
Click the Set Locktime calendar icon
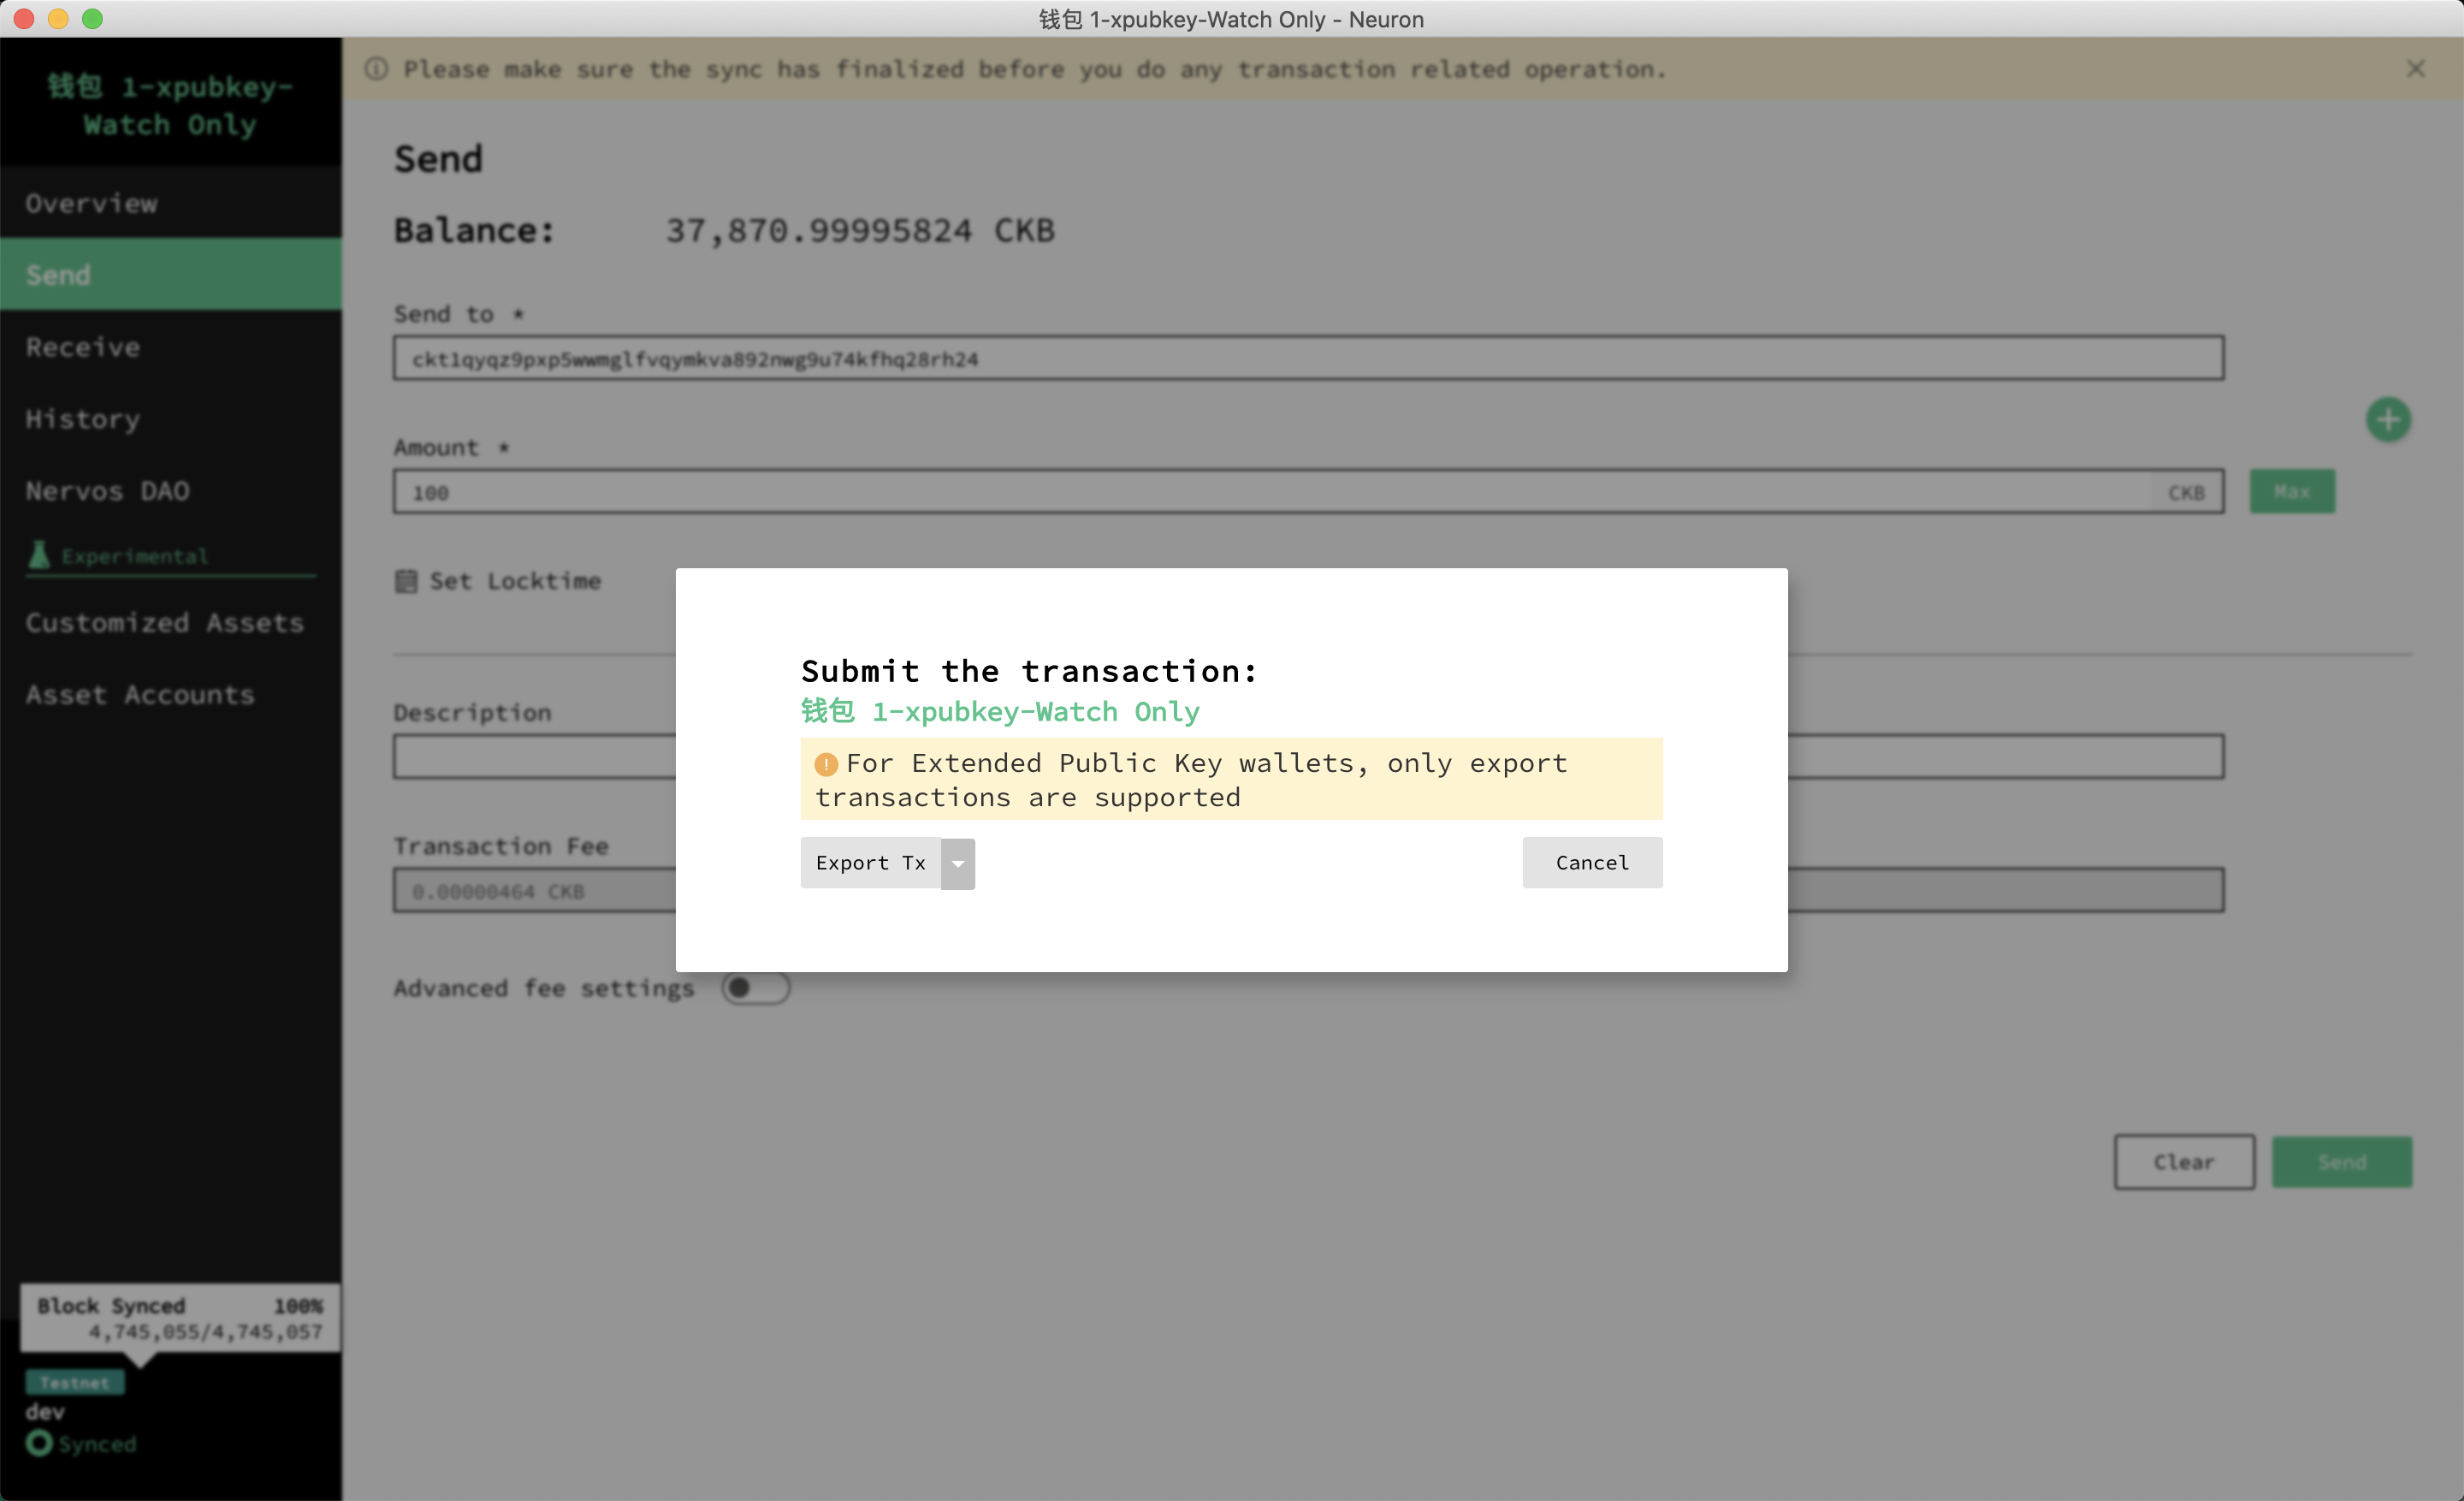(406, 581)
